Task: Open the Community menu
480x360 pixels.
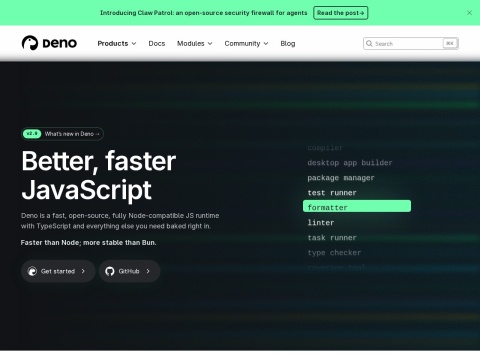Action: pyautogui.click(x=246, y=43)
